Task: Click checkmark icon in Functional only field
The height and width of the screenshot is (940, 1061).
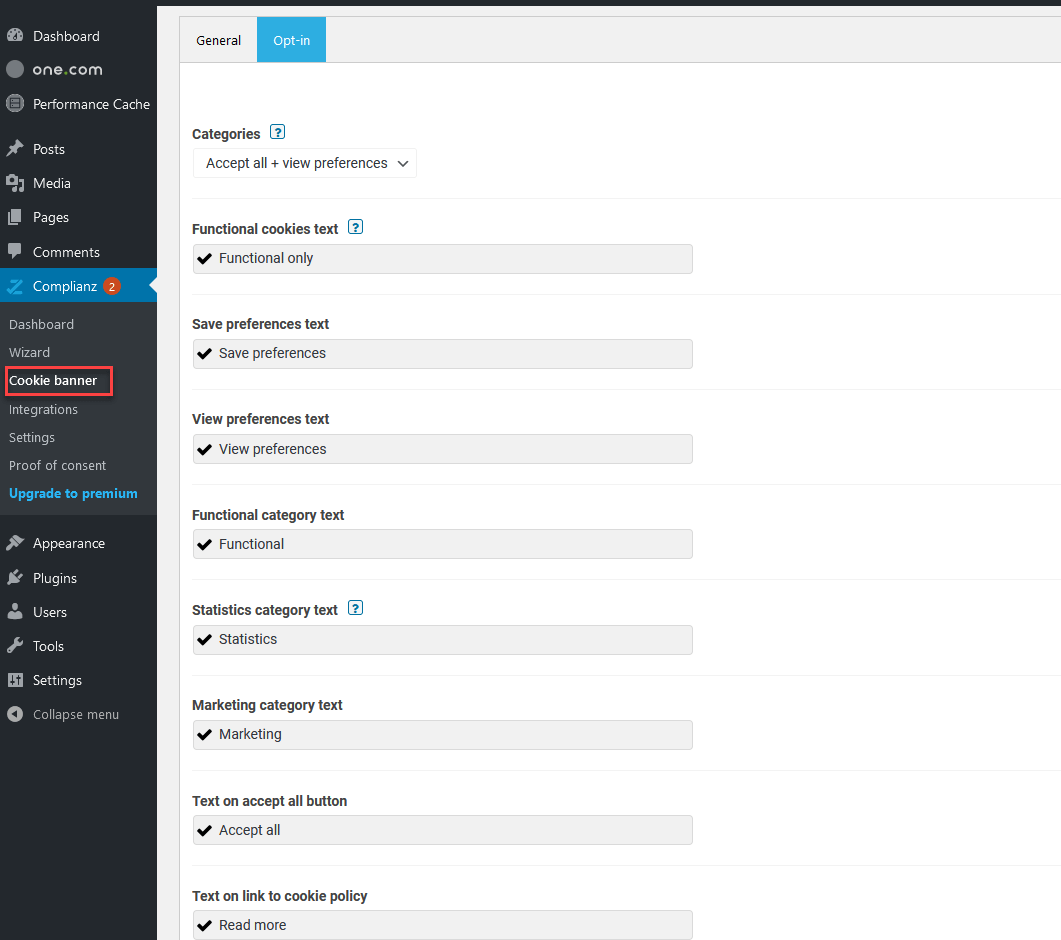Action: (x=204, y=259)
